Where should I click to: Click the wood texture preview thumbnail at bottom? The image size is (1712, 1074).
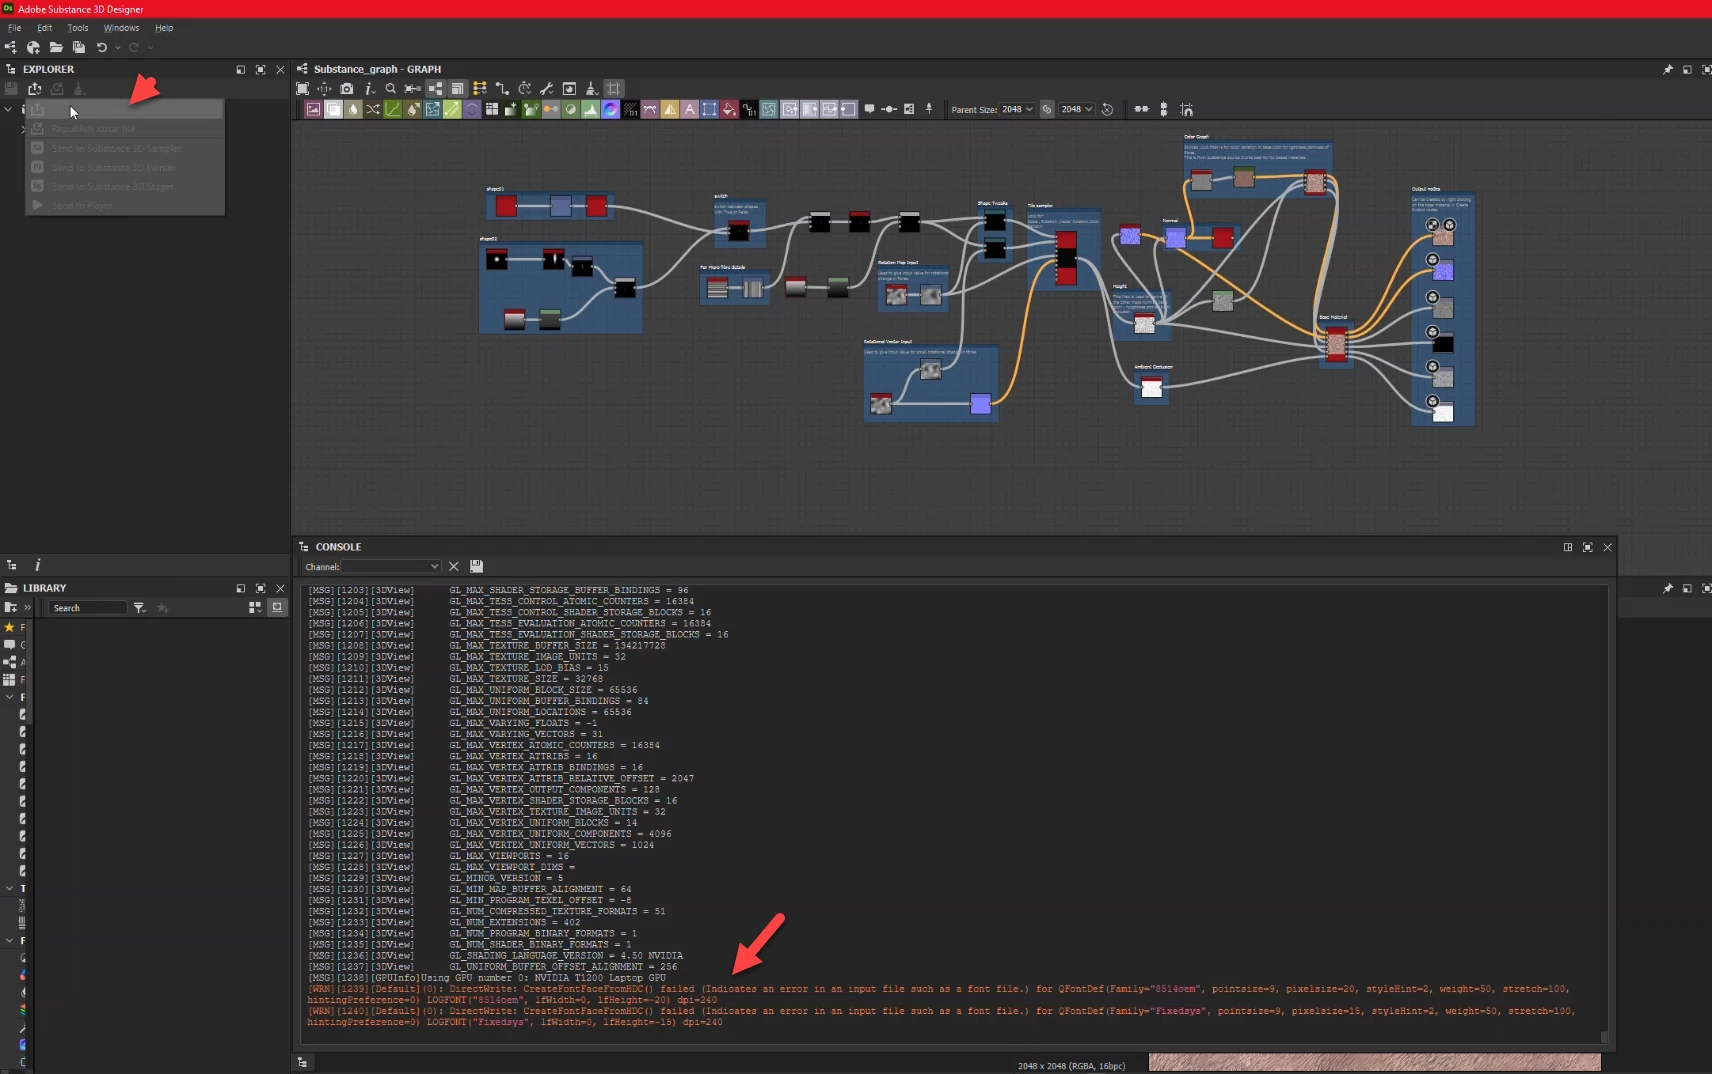click(x=1374, y=1062)
